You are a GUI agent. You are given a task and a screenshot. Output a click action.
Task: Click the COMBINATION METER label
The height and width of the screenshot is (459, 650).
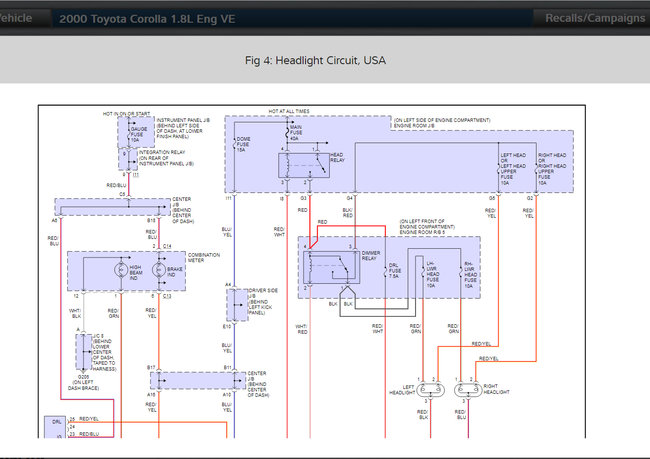tap(204, 257)
